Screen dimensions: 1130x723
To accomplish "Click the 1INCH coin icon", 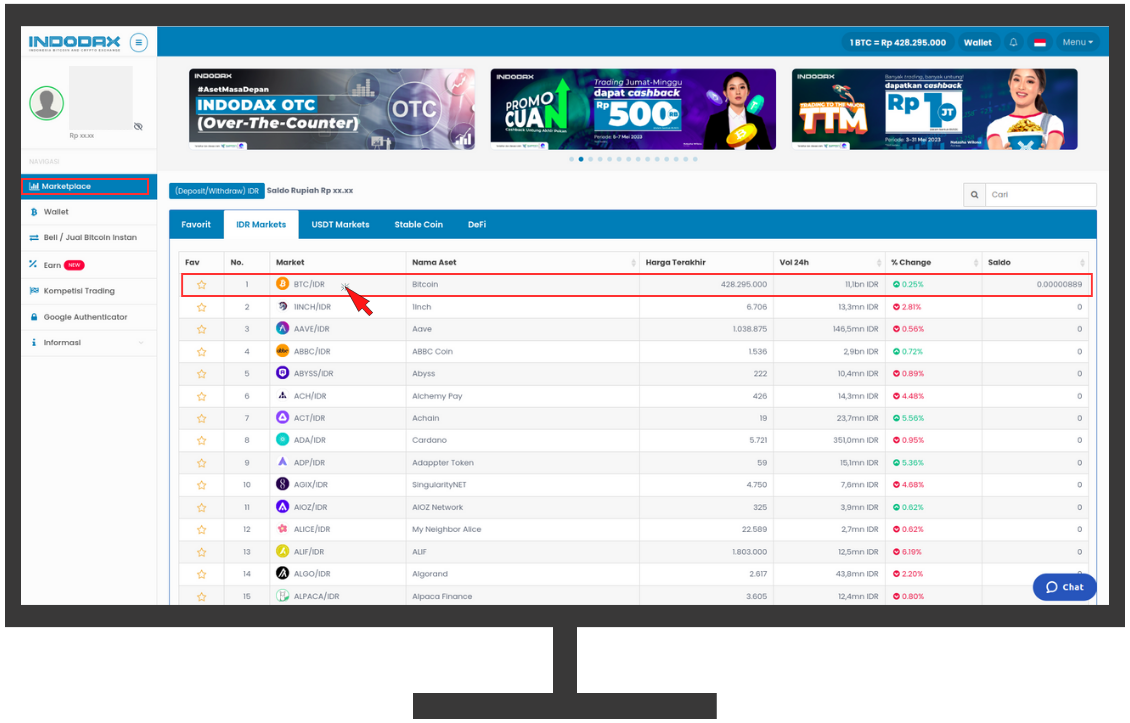I will point(282,306).
